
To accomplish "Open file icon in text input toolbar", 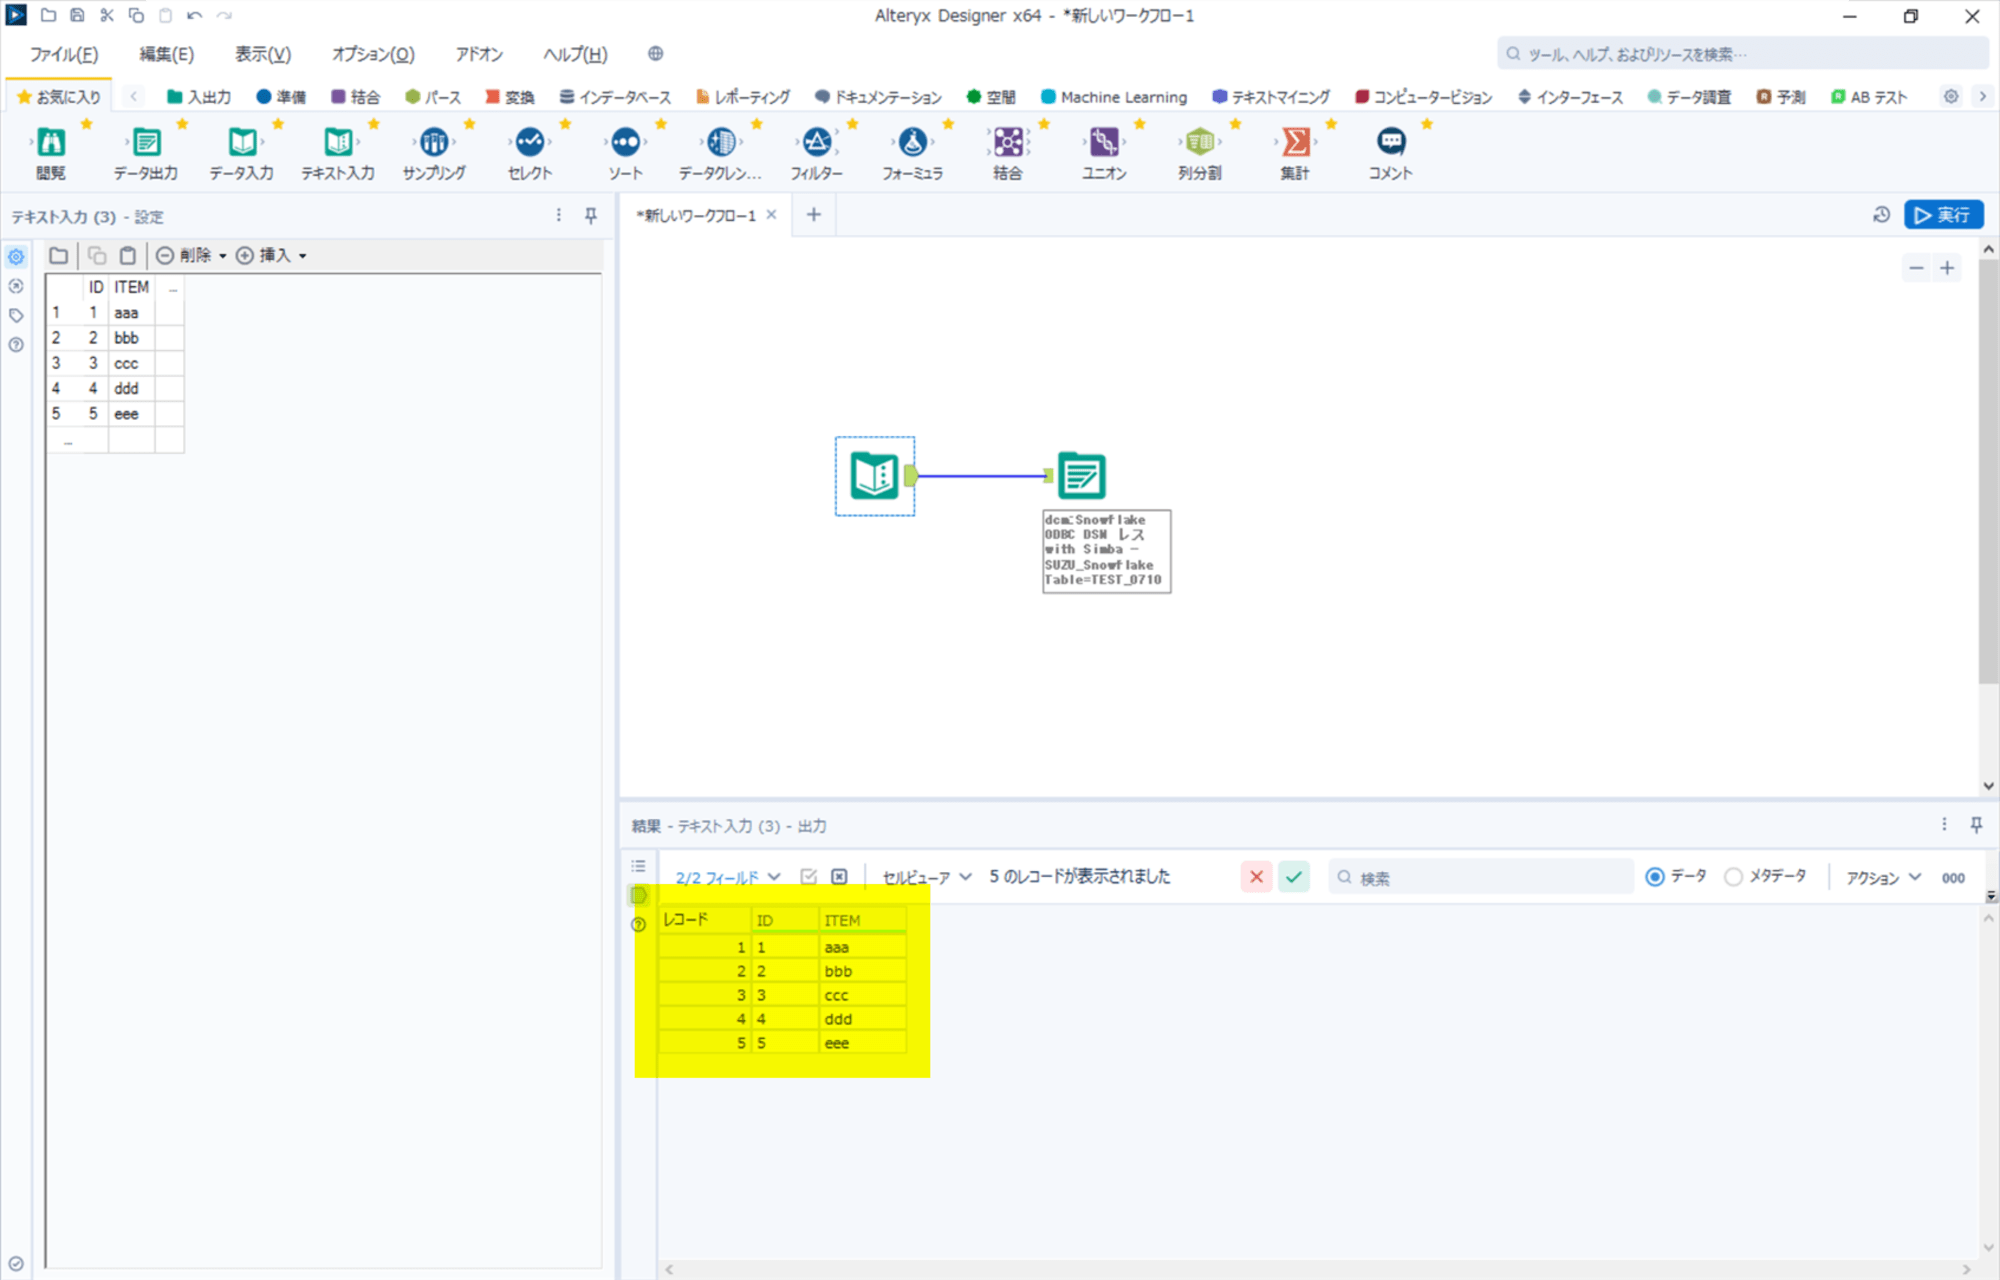I will [59, 256].
